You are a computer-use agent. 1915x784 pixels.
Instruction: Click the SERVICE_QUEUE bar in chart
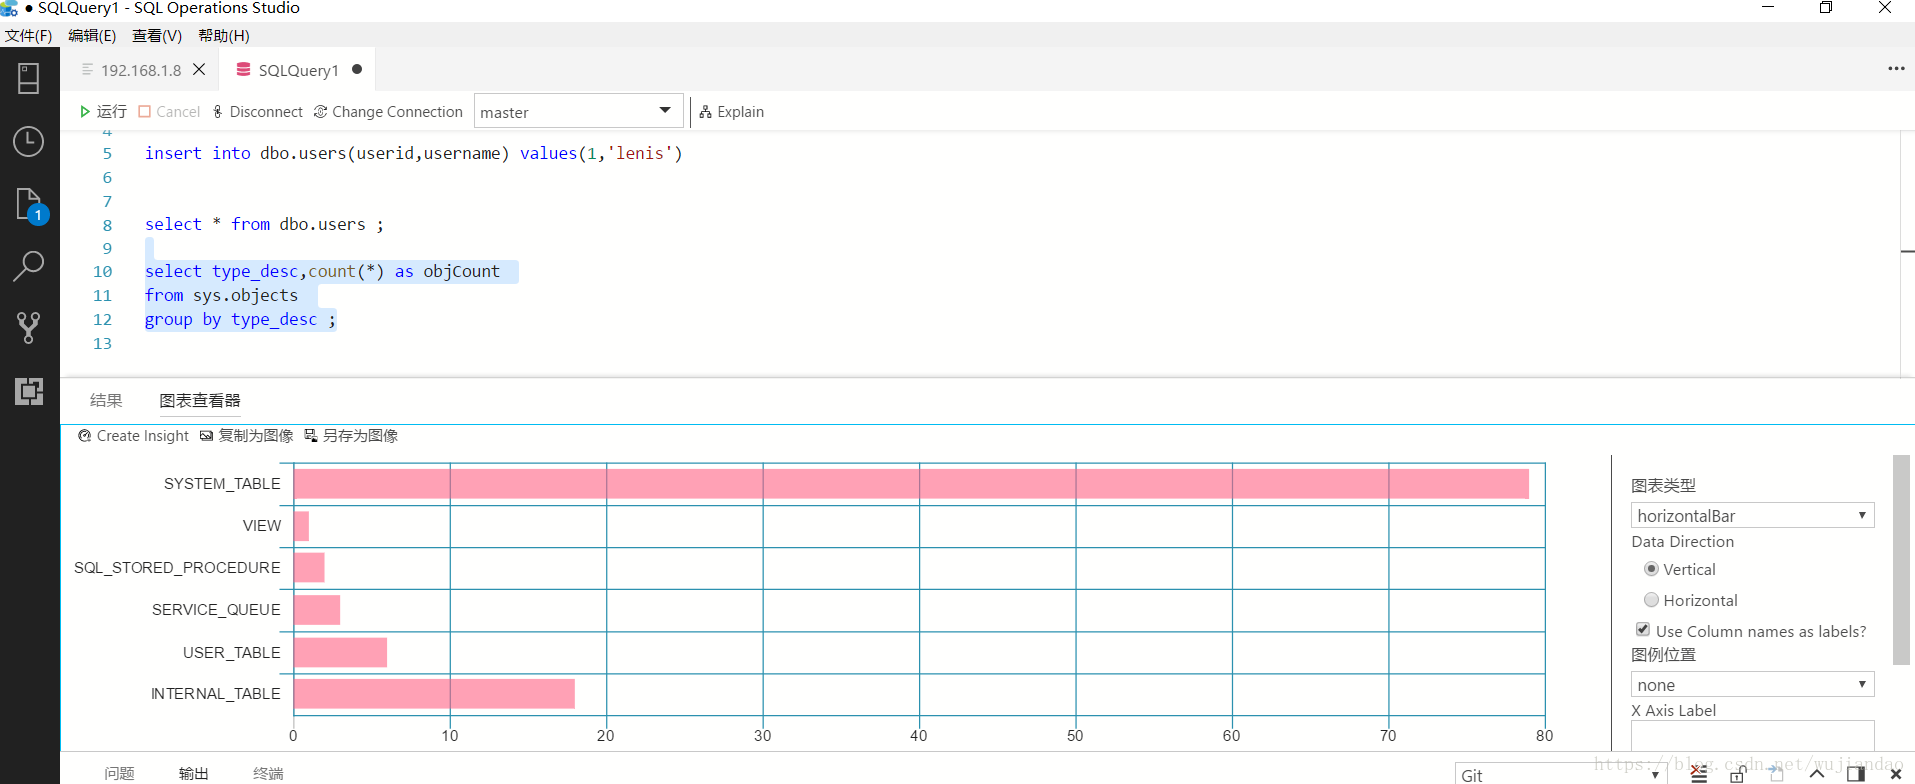317,610
